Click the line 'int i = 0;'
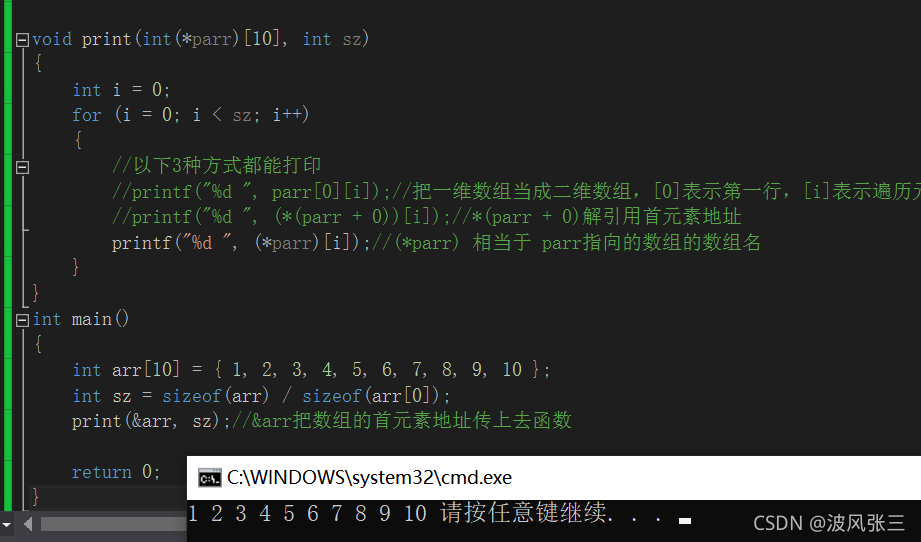Screen dimensions: 921x542 click(x=121, y=90)
